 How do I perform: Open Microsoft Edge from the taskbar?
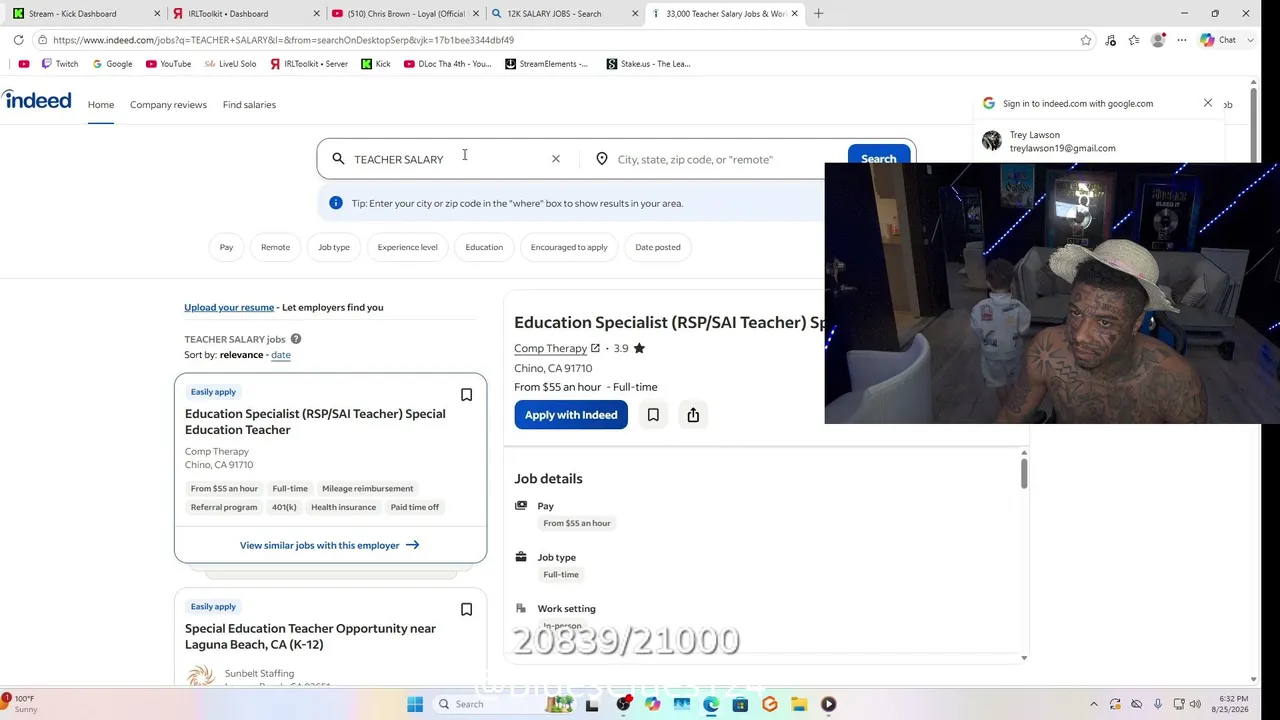711,704
